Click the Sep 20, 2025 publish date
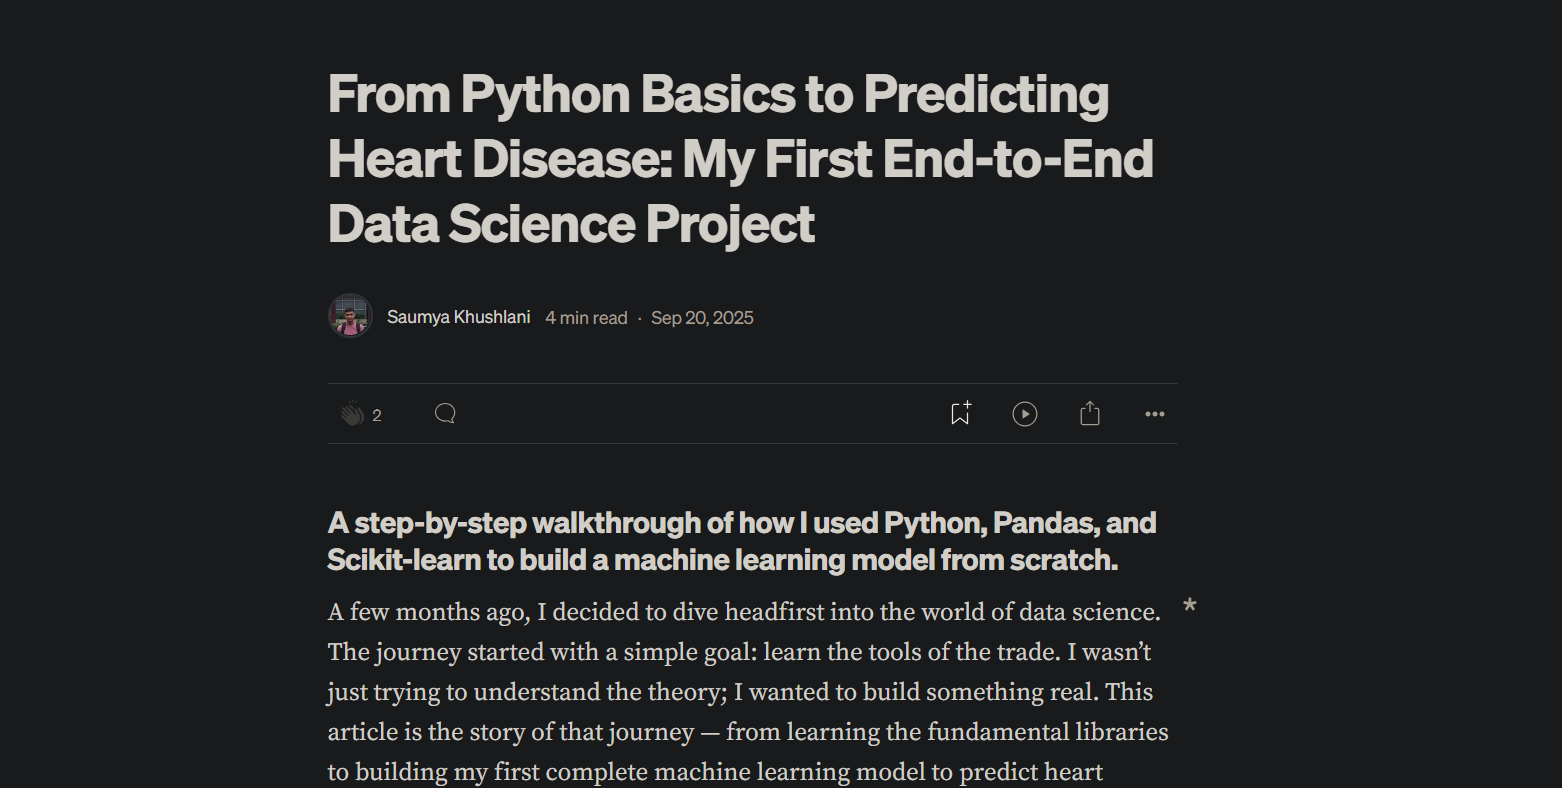This screenshot has height=788, width=1562. (x=702, y=318)
